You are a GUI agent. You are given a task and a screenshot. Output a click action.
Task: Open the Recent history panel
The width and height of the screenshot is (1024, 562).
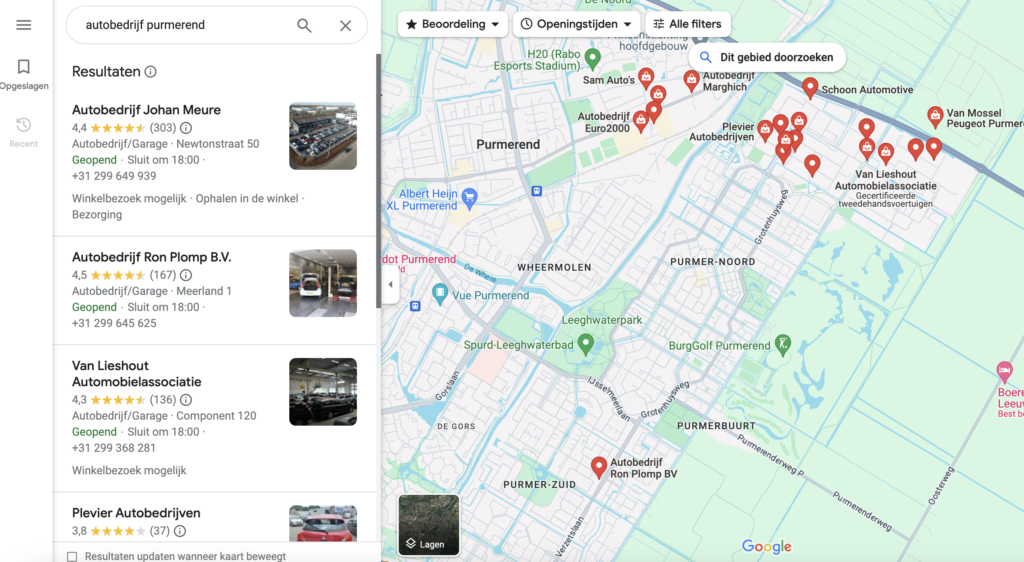[x=24, y=132]
